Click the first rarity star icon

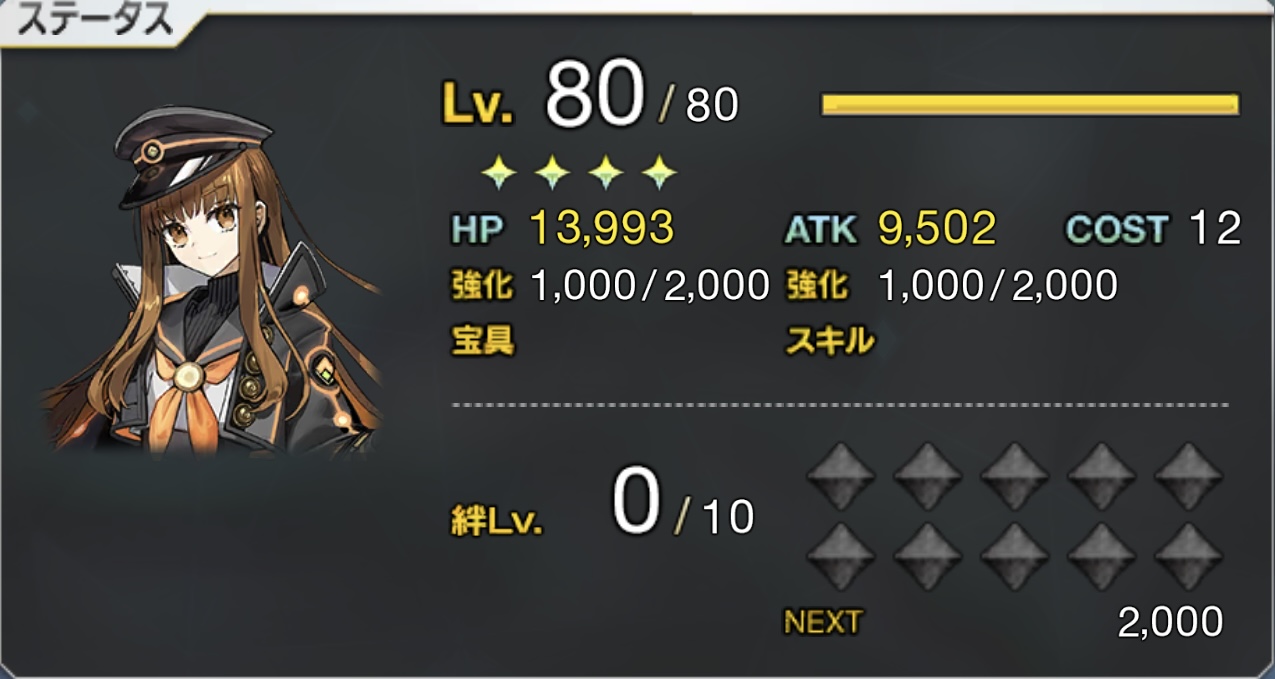(x=498, y=174)
